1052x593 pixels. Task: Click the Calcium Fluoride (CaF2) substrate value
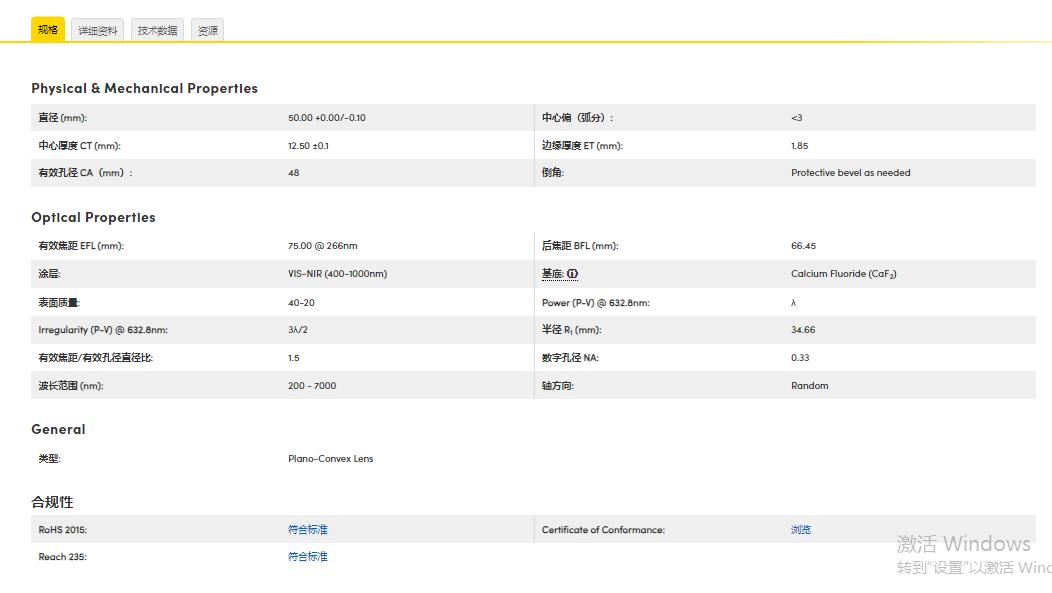click(843, 273)
